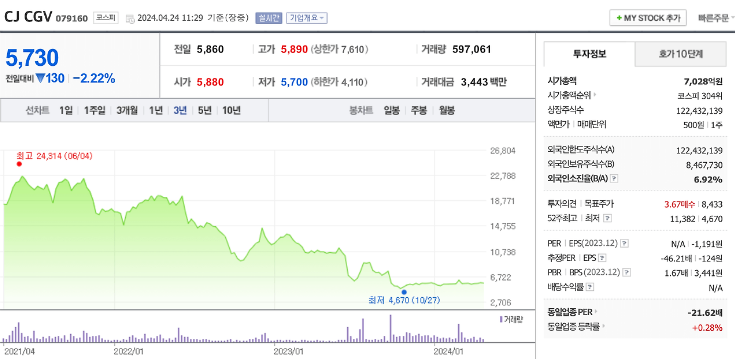
Task: Click the calendar icon beside the date
Action: click(130, 19)
